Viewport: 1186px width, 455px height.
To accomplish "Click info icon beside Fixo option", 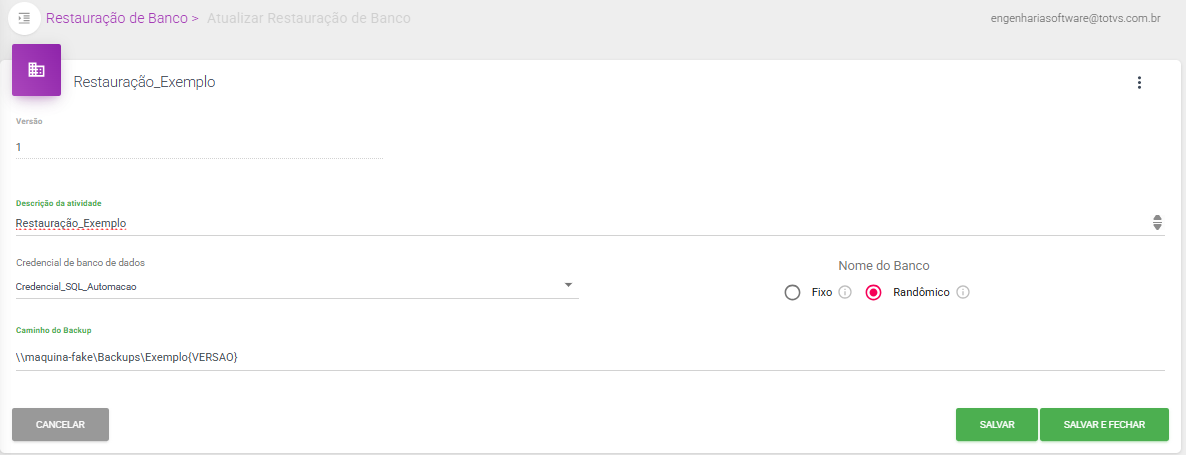I will 844,293.
